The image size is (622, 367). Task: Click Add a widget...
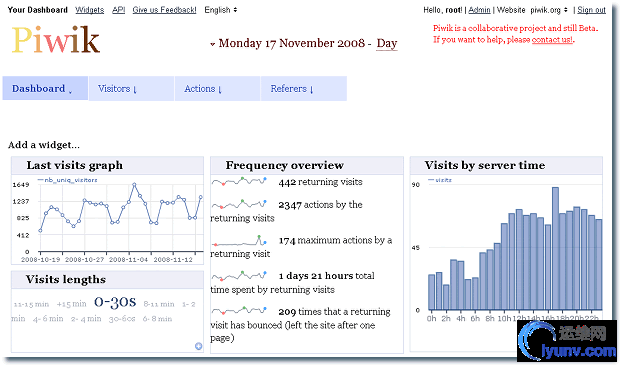click(x=44, y=145)
